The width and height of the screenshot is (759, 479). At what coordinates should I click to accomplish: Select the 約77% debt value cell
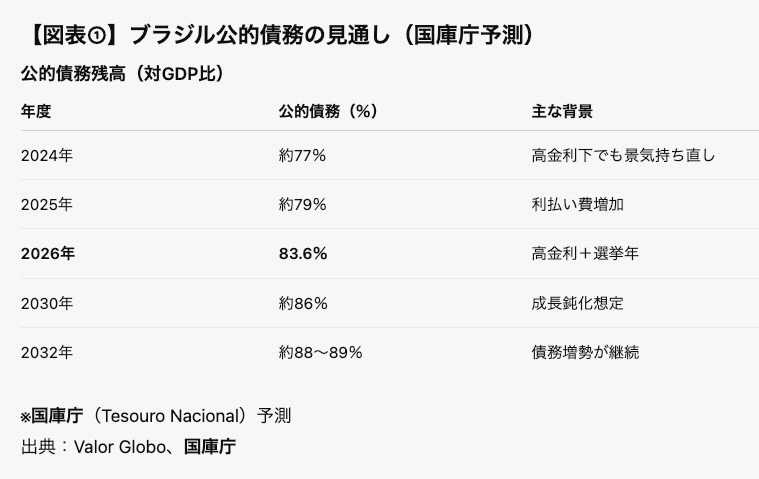click(x=302, y=155)
